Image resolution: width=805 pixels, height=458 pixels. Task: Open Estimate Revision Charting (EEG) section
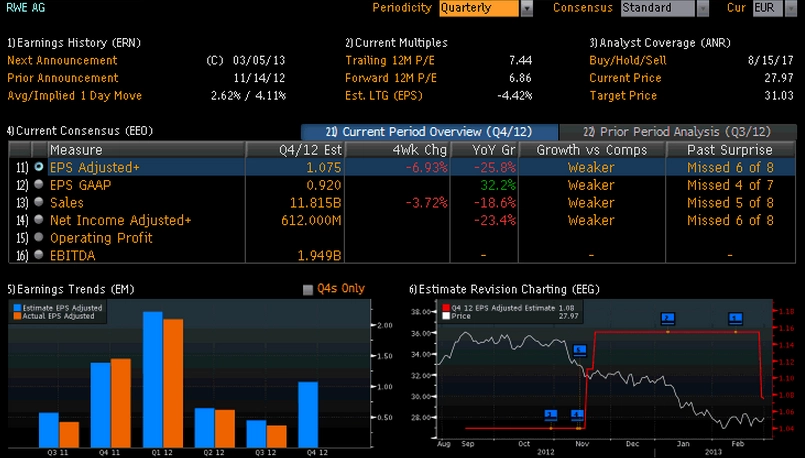[504, 290]
